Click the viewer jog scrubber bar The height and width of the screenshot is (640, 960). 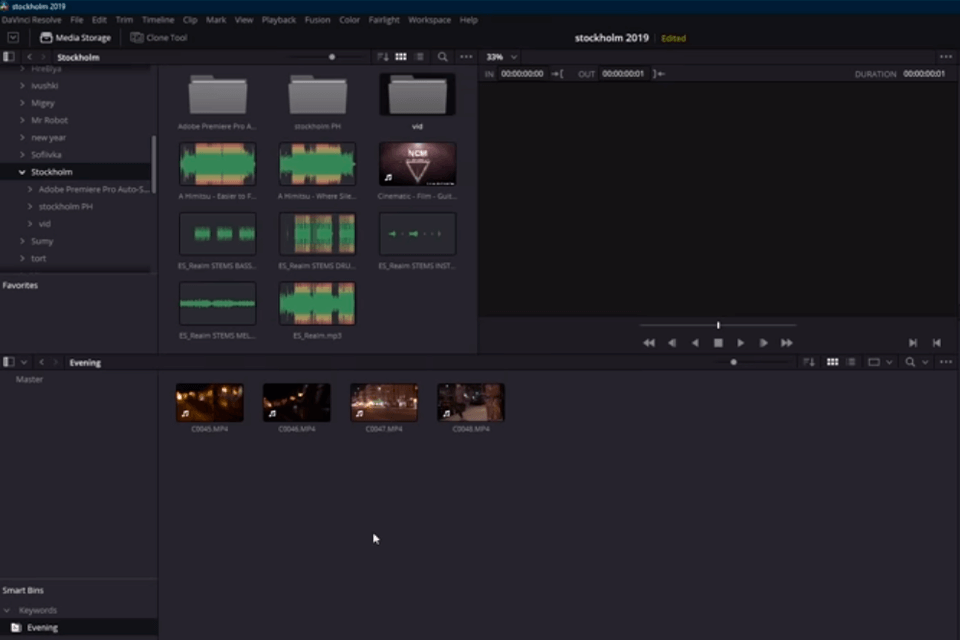point(718,325)
